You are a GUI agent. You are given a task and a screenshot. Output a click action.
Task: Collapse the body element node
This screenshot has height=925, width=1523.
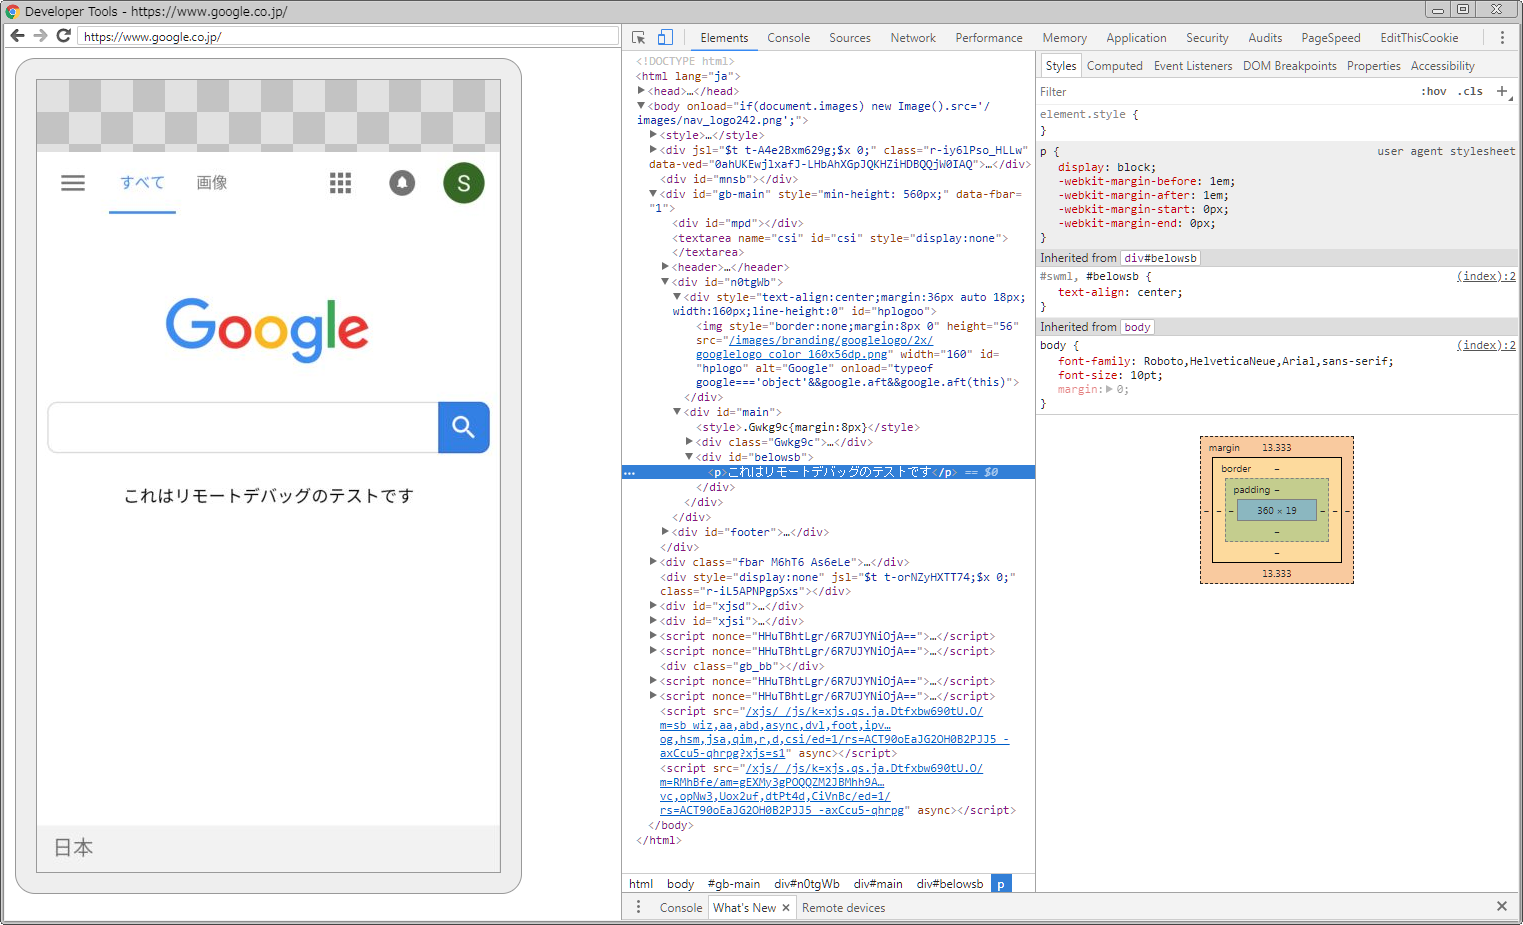(x=642, y=106)
